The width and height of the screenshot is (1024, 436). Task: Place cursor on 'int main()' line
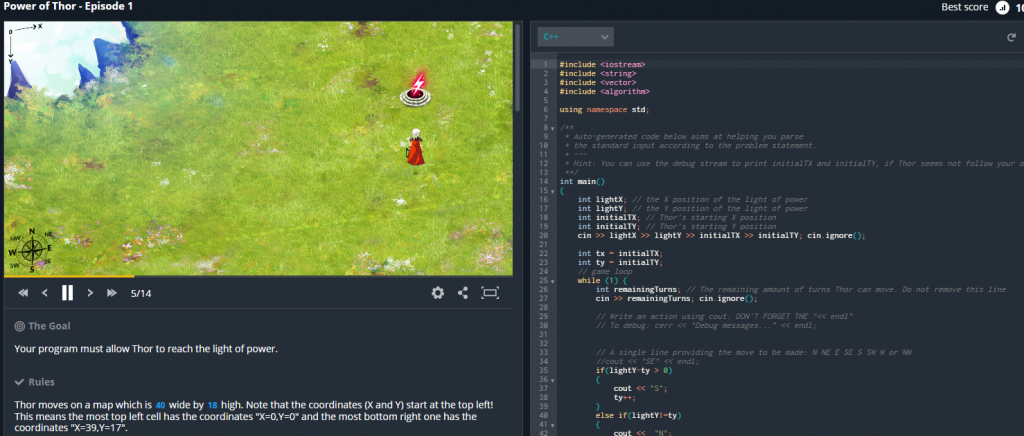(583, 181)
